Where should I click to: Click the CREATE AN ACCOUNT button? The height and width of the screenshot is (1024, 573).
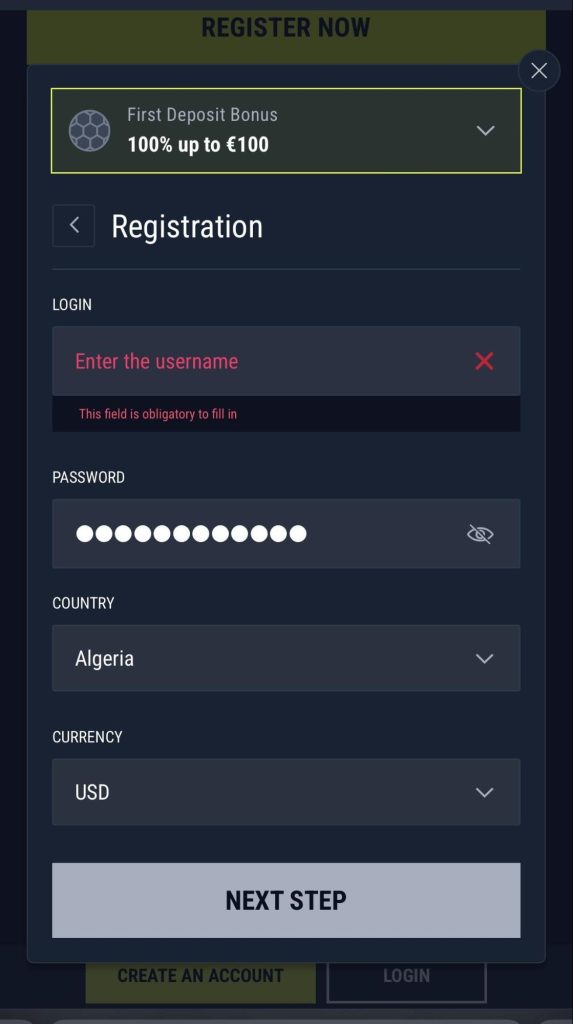[201, 978]
